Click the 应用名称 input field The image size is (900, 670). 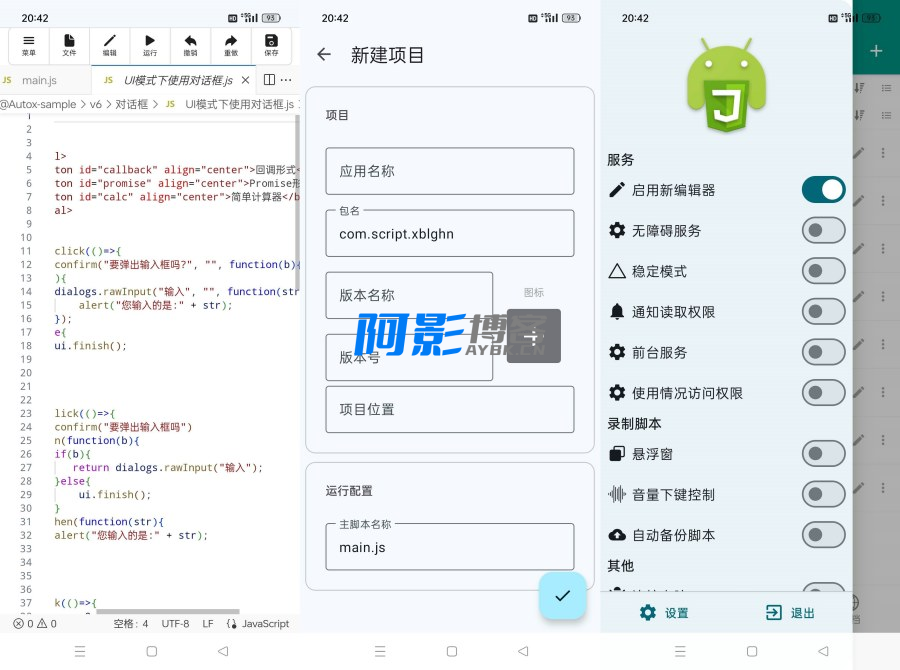(x=449, y=171)
